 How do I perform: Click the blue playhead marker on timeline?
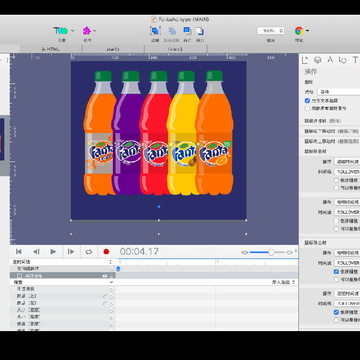[x=118, y=269]
